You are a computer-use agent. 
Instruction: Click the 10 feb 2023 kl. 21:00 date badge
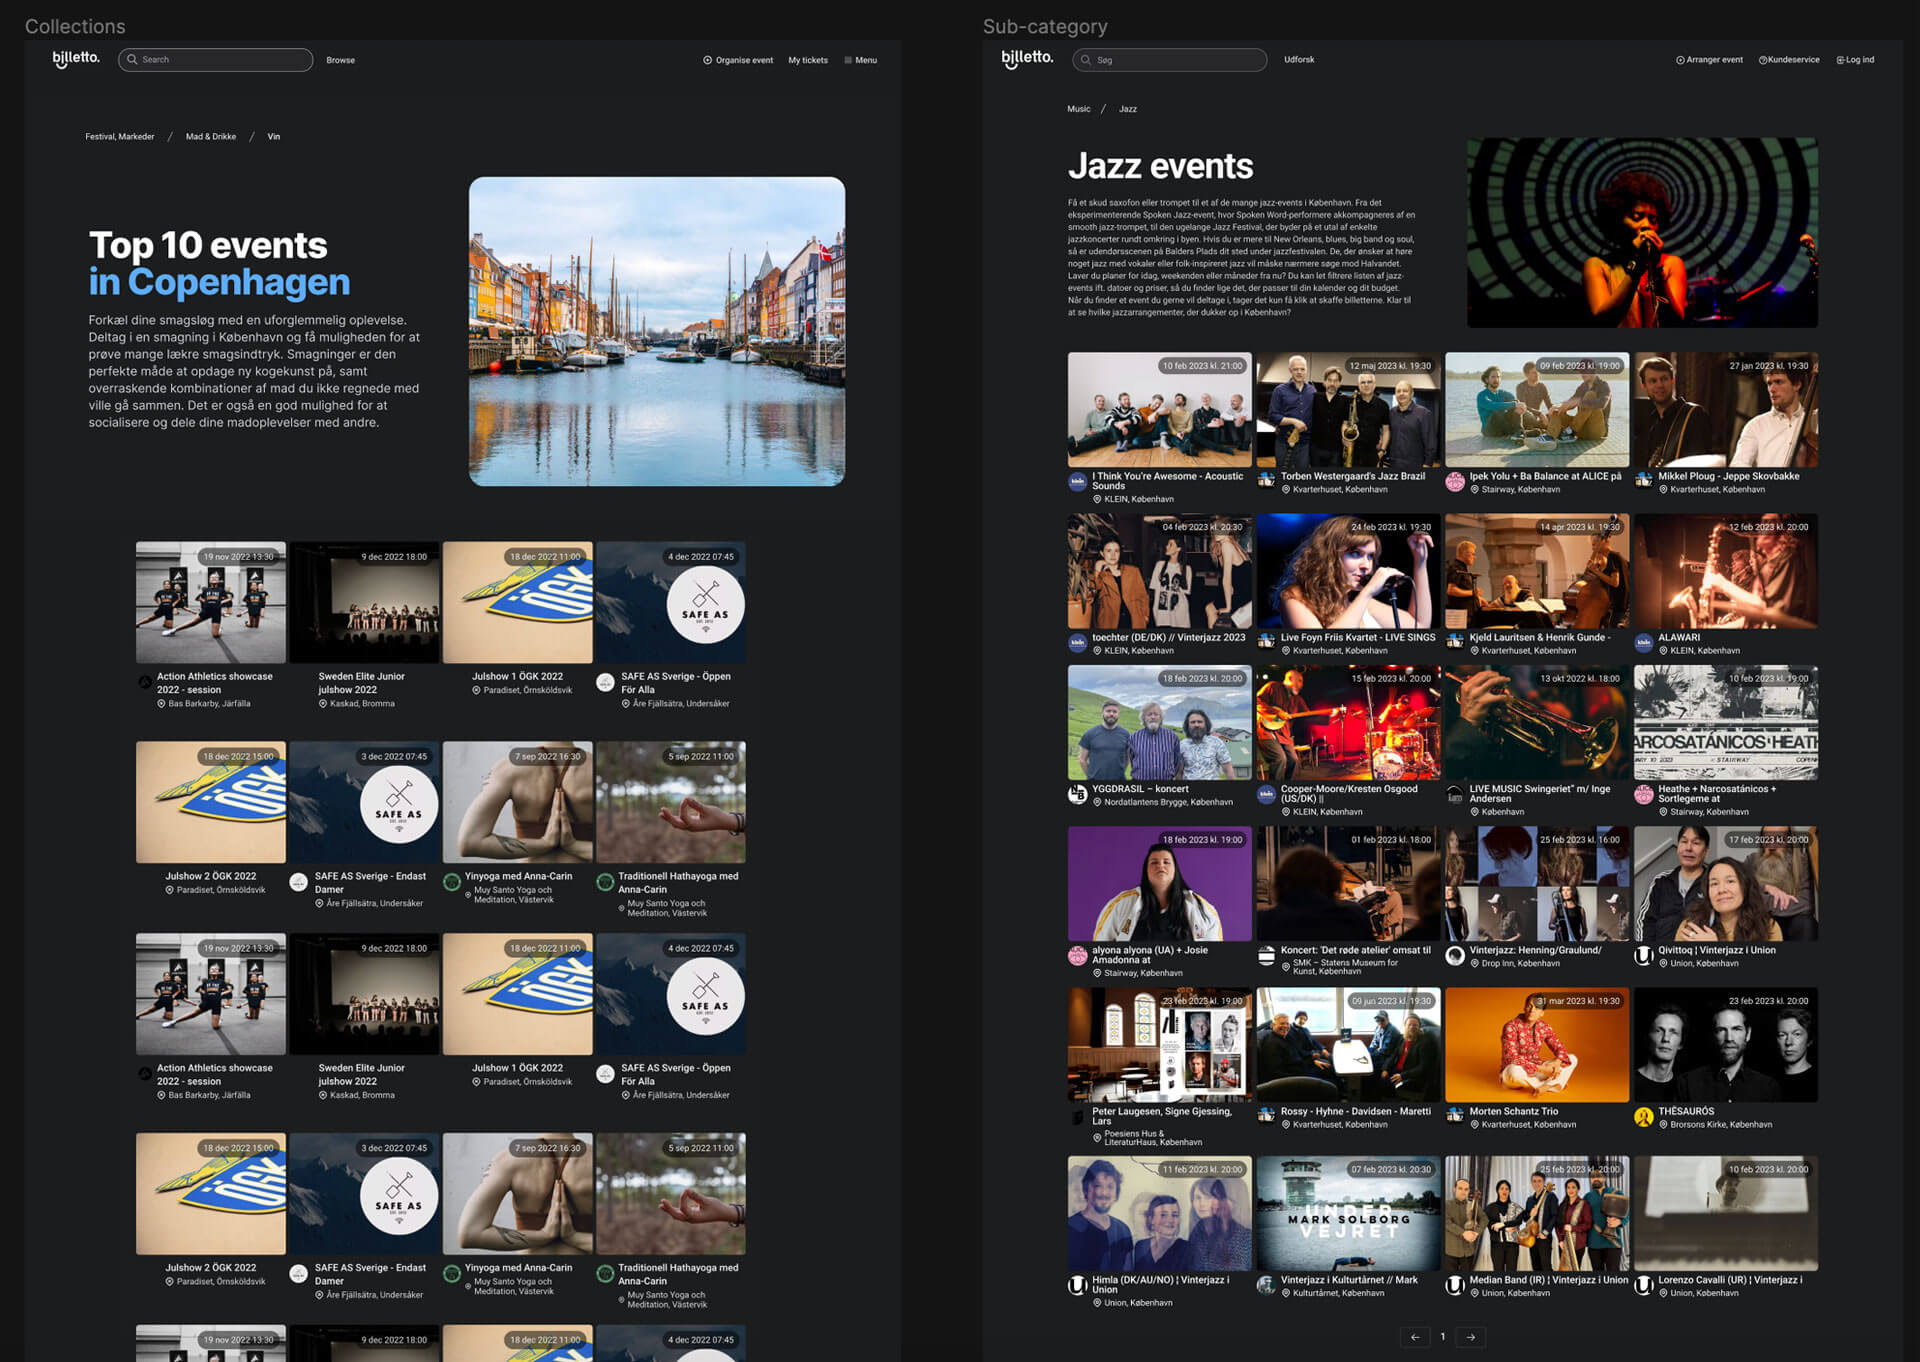tap(1202, 366)
